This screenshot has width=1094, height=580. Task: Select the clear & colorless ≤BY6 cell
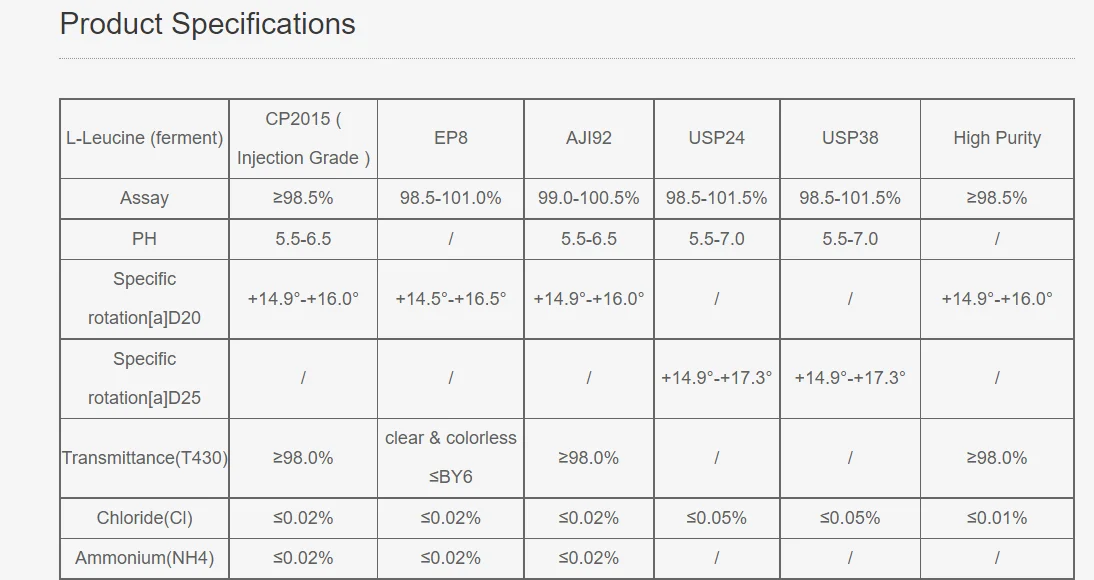pos(451,458)
